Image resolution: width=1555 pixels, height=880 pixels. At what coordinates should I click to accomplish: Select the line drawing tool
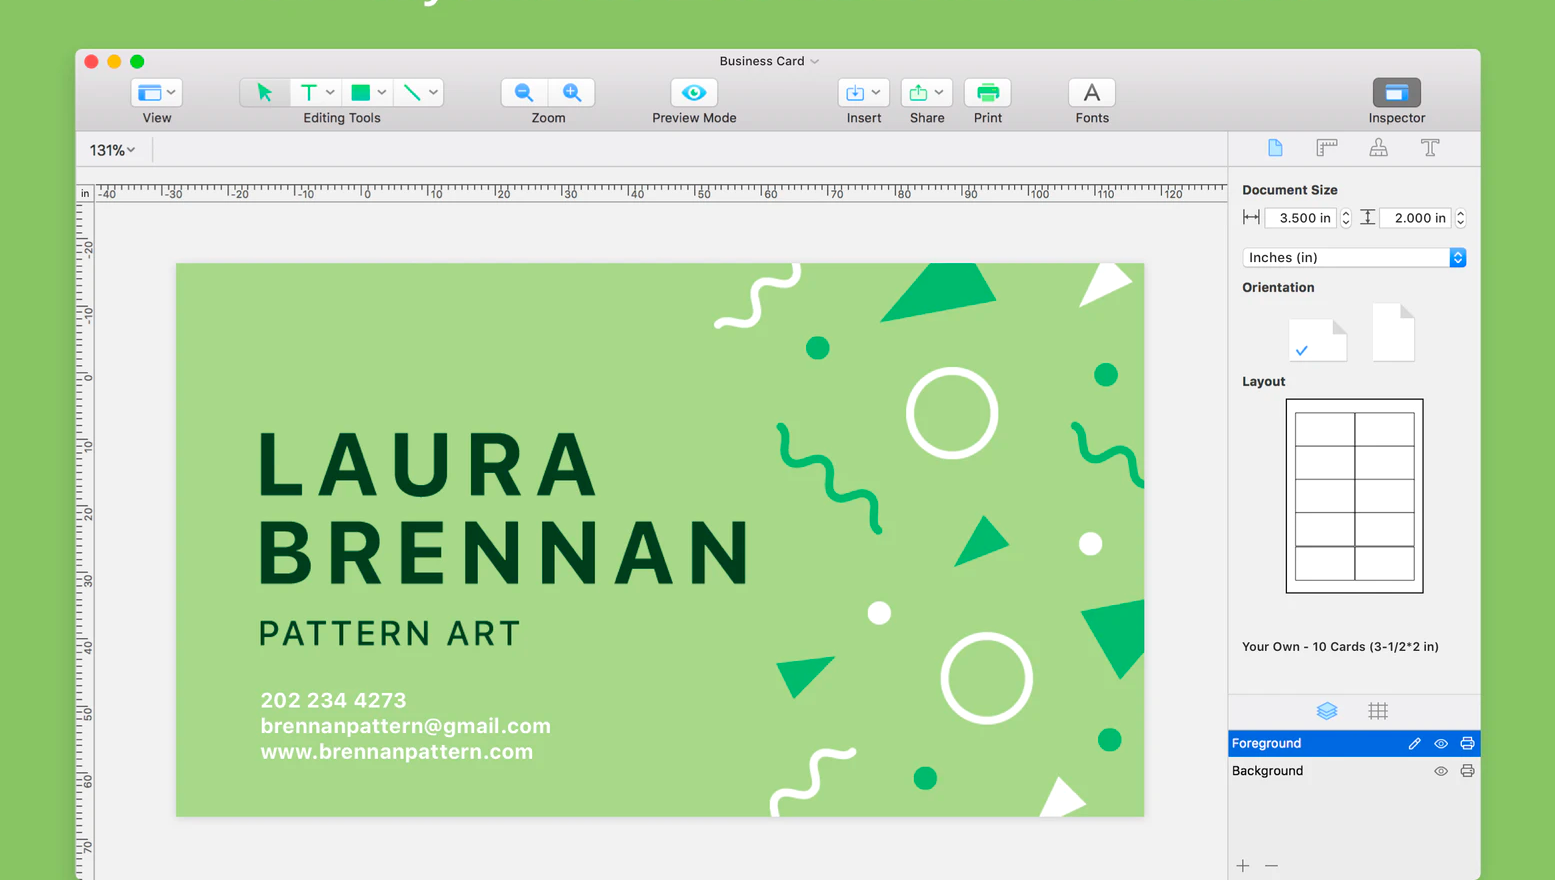pos(411,92)
